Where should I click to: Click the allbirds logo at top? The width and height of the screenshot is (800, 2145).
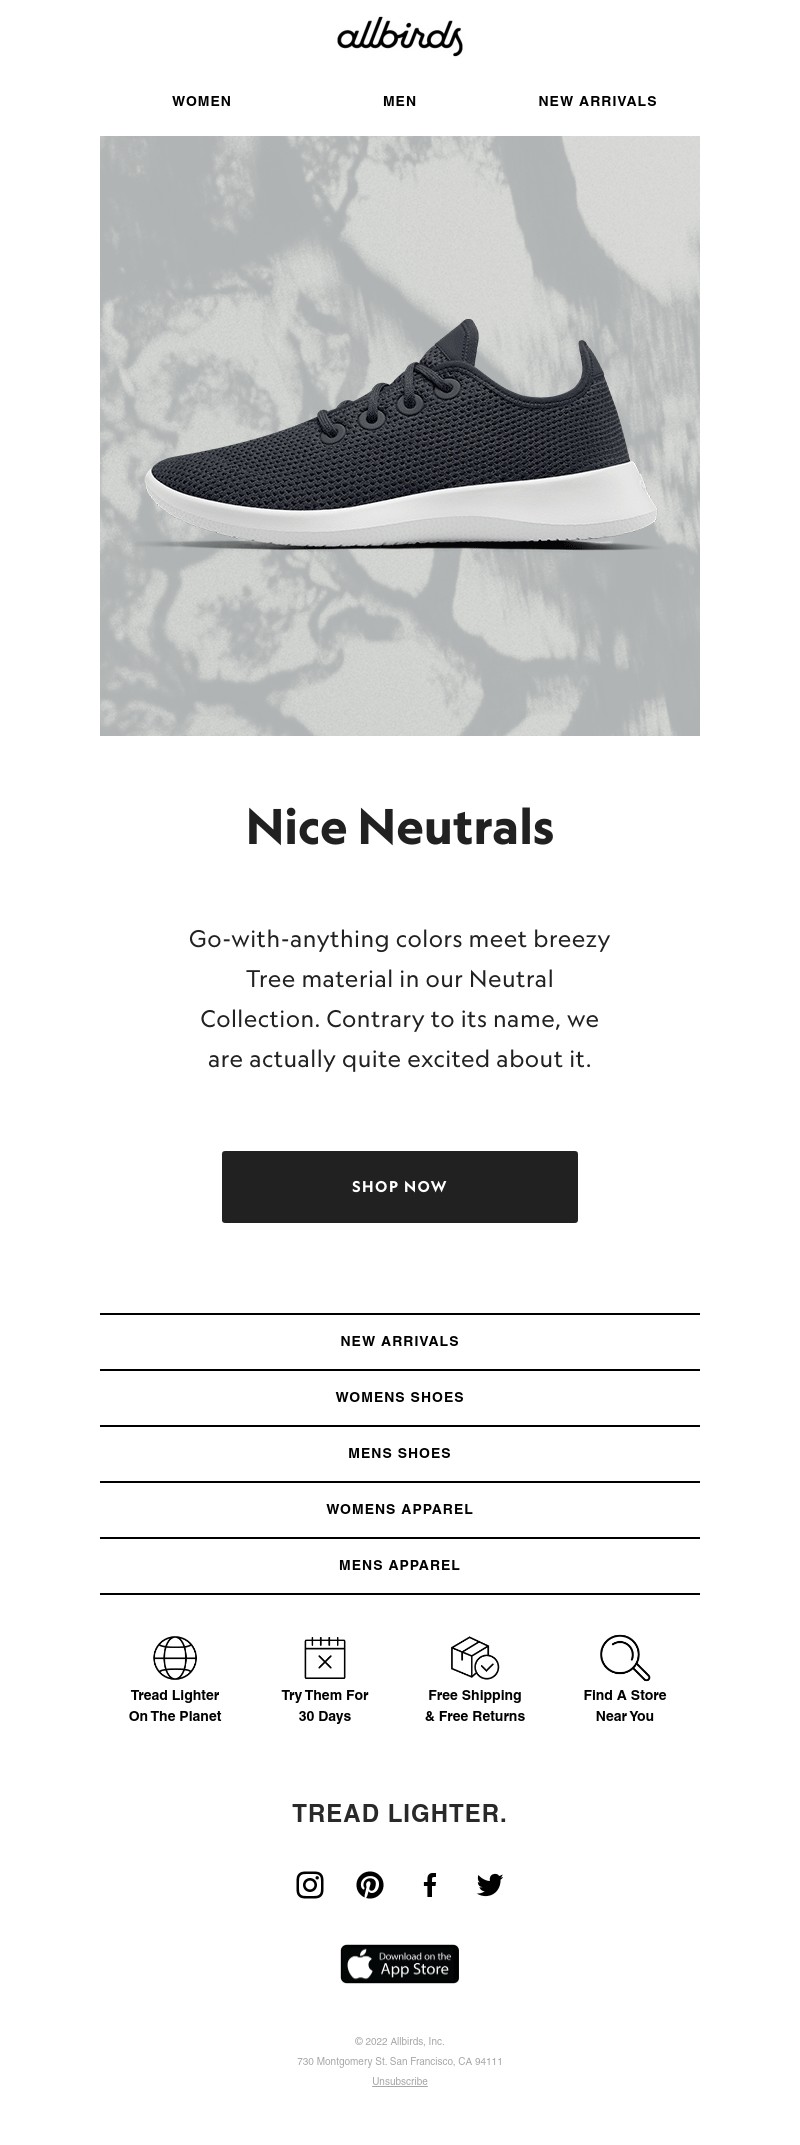[x=400, y=37]
